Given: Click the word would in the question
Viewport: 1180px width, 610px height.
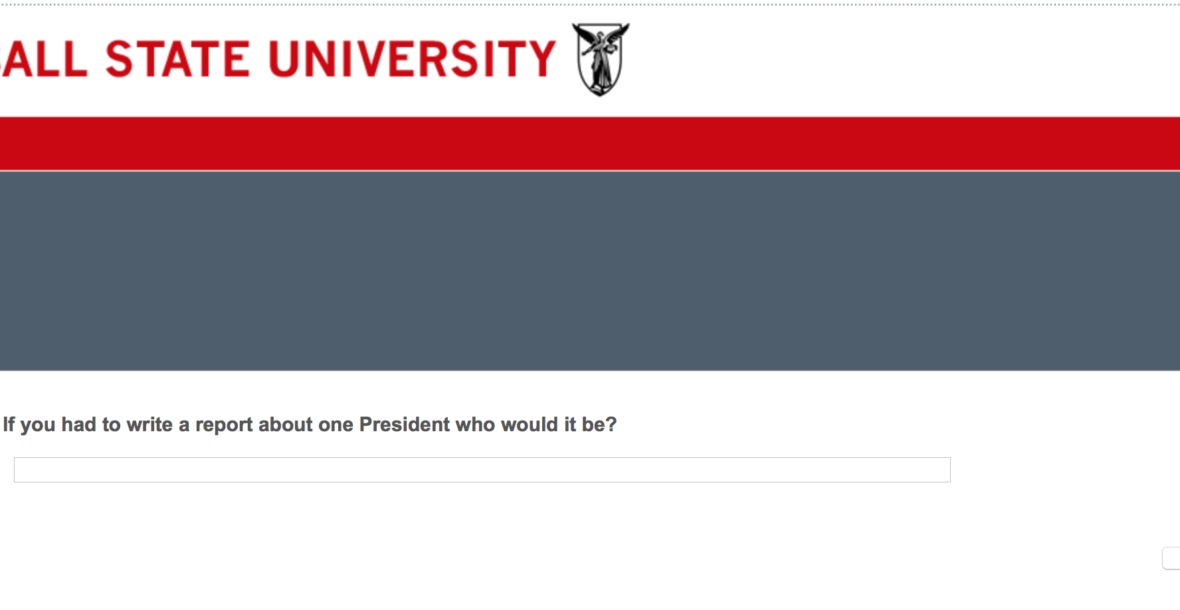Looking at the screenshot, I should (529, 425).
